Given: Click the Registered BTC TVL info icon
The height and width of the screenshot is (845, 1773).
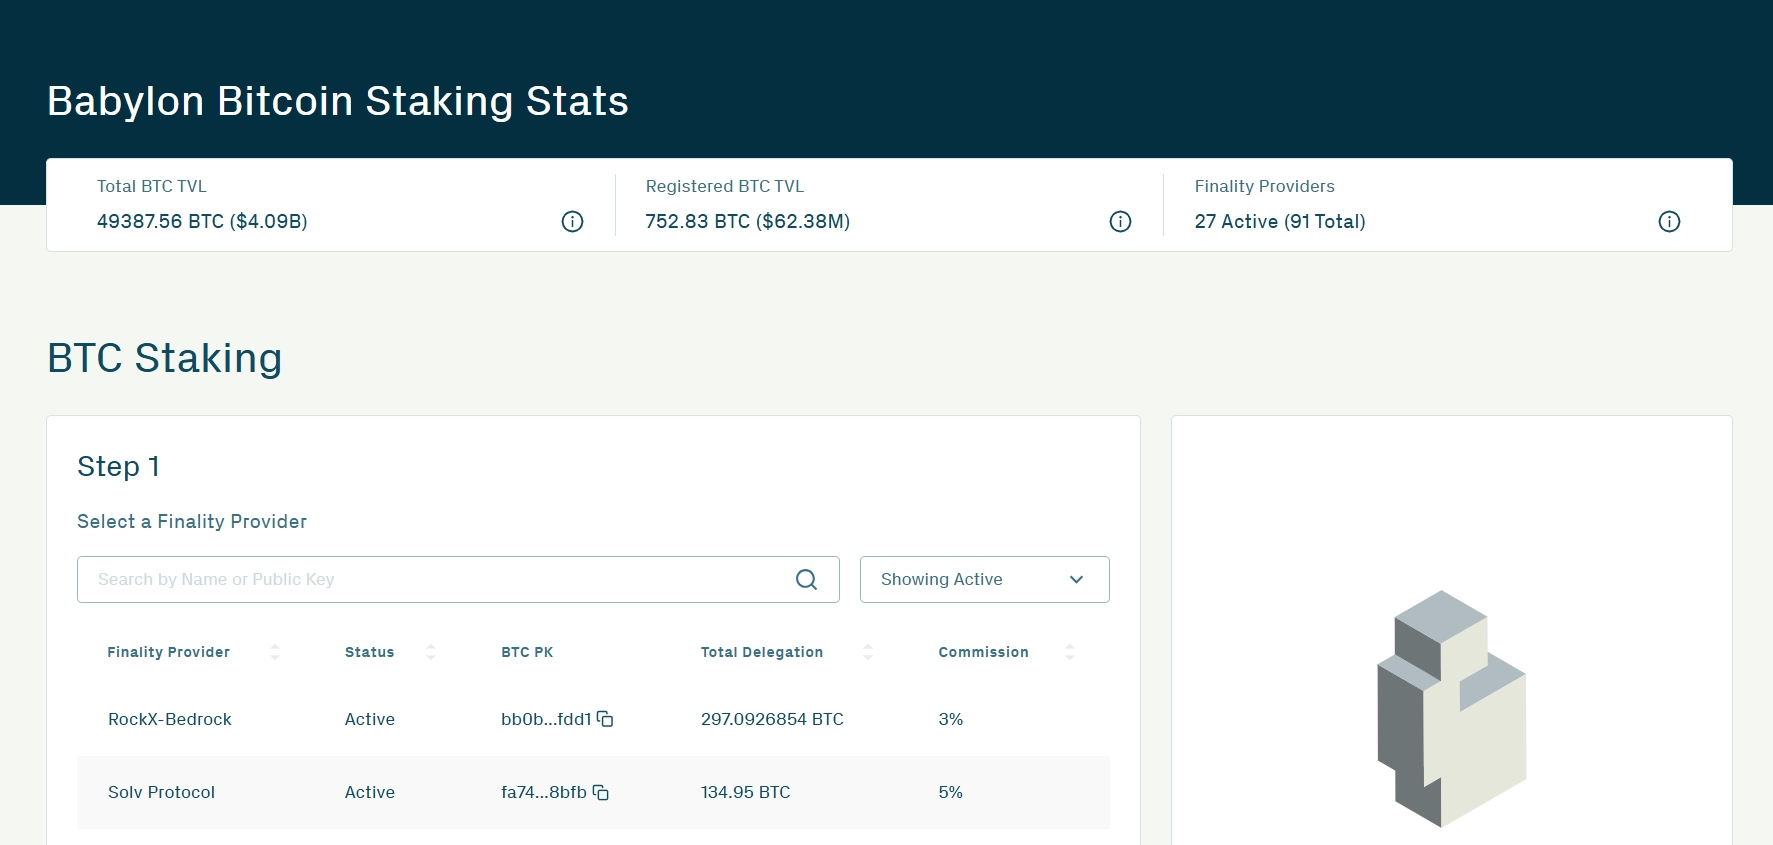Looking at the screenshot, I should (1120, 222).
